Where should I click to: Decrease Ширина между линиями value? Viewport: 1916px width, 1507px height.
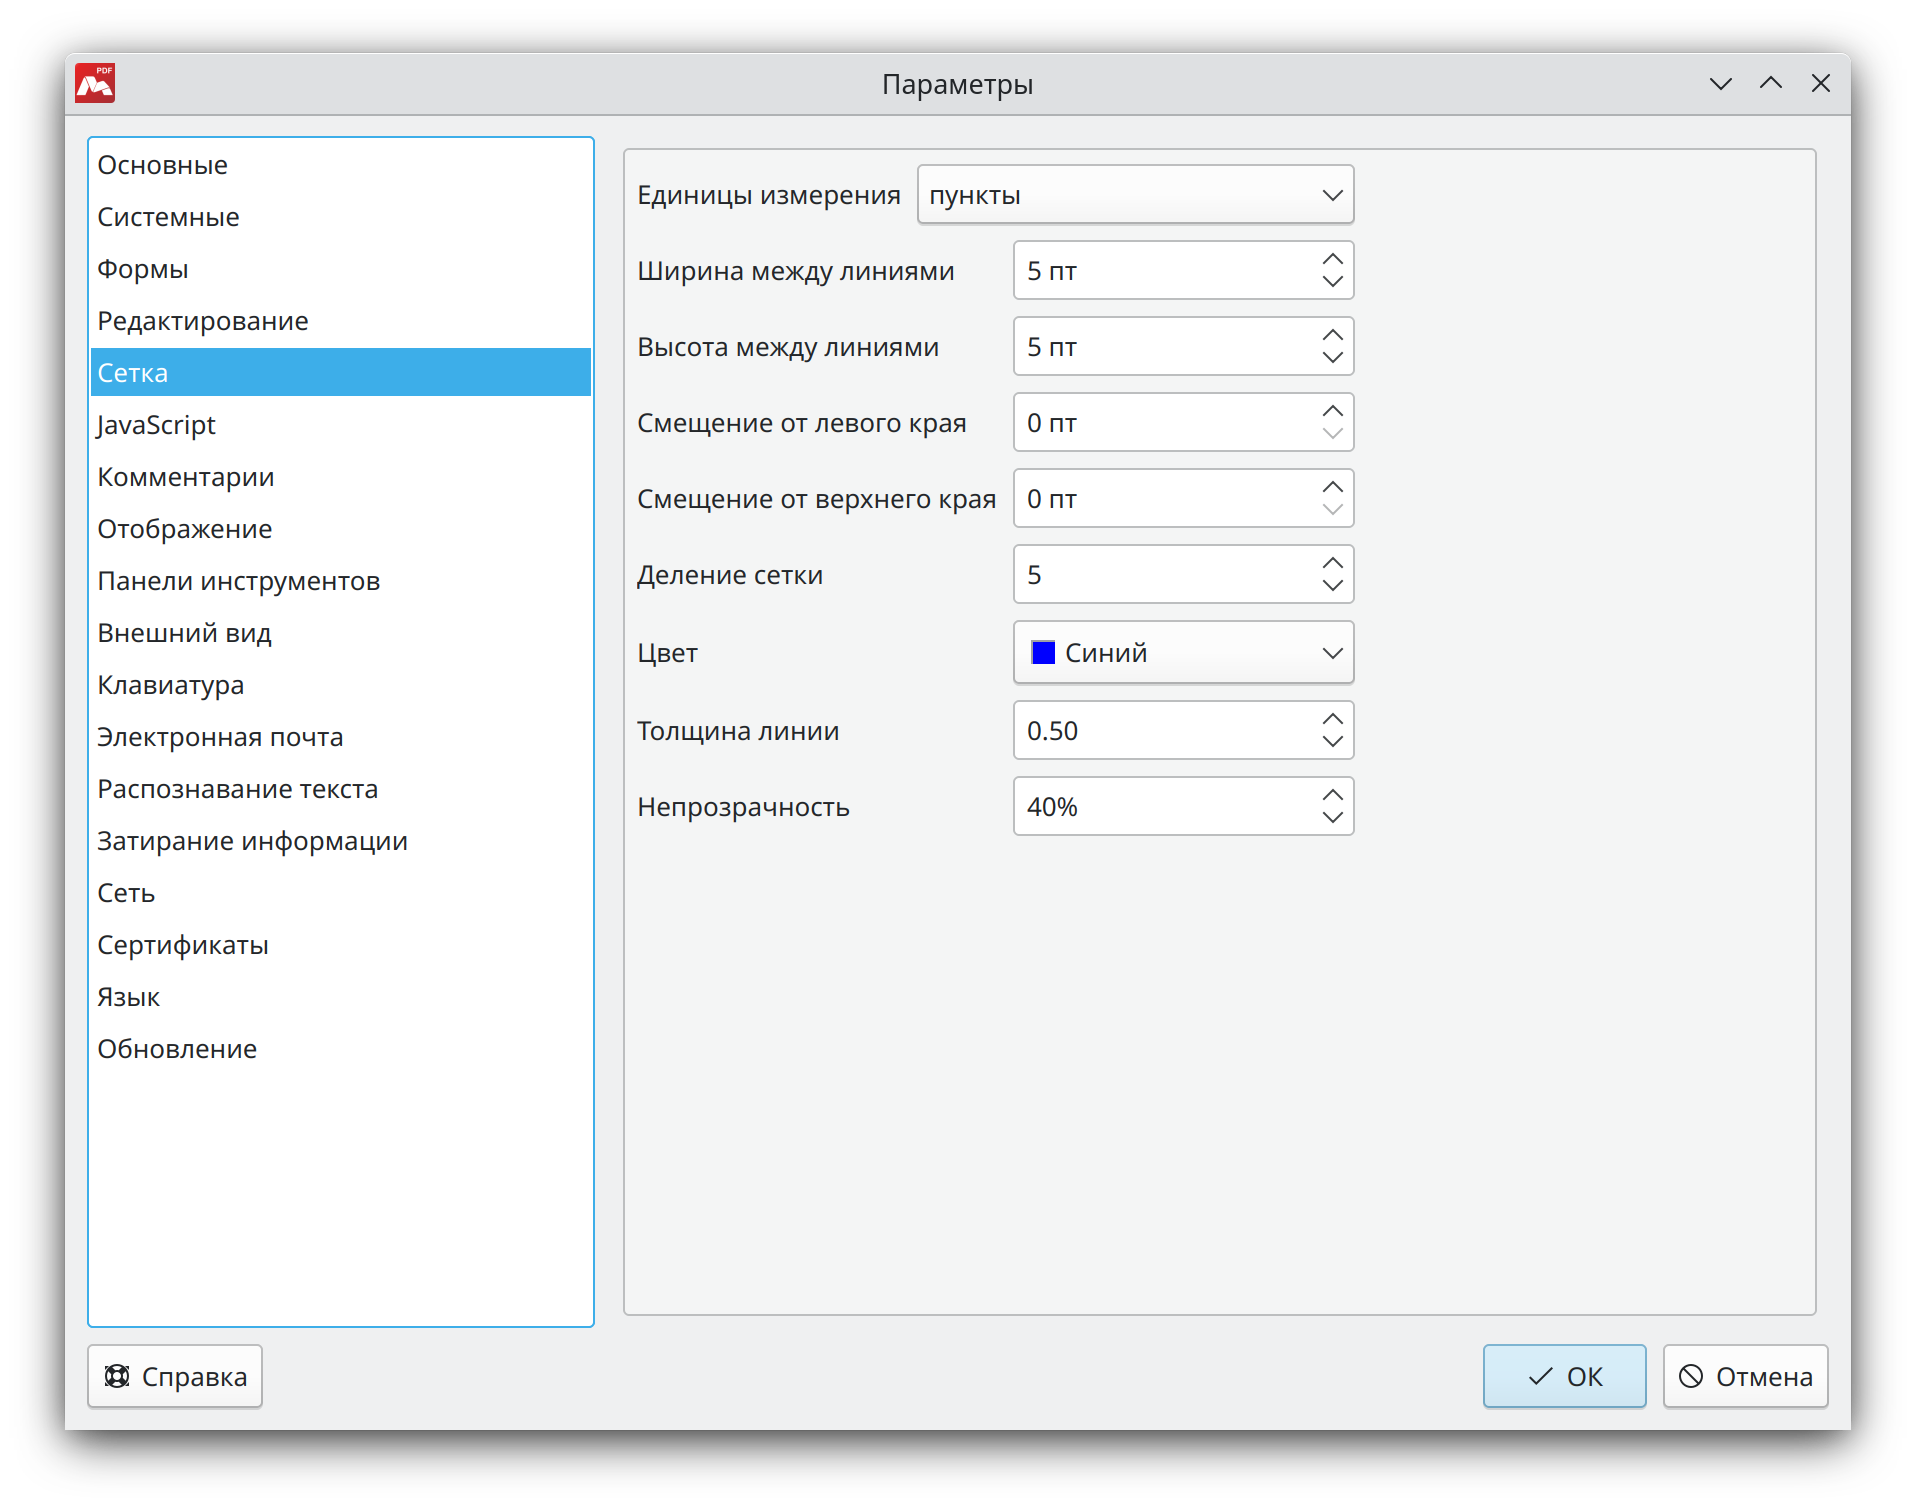(1332, 282)
